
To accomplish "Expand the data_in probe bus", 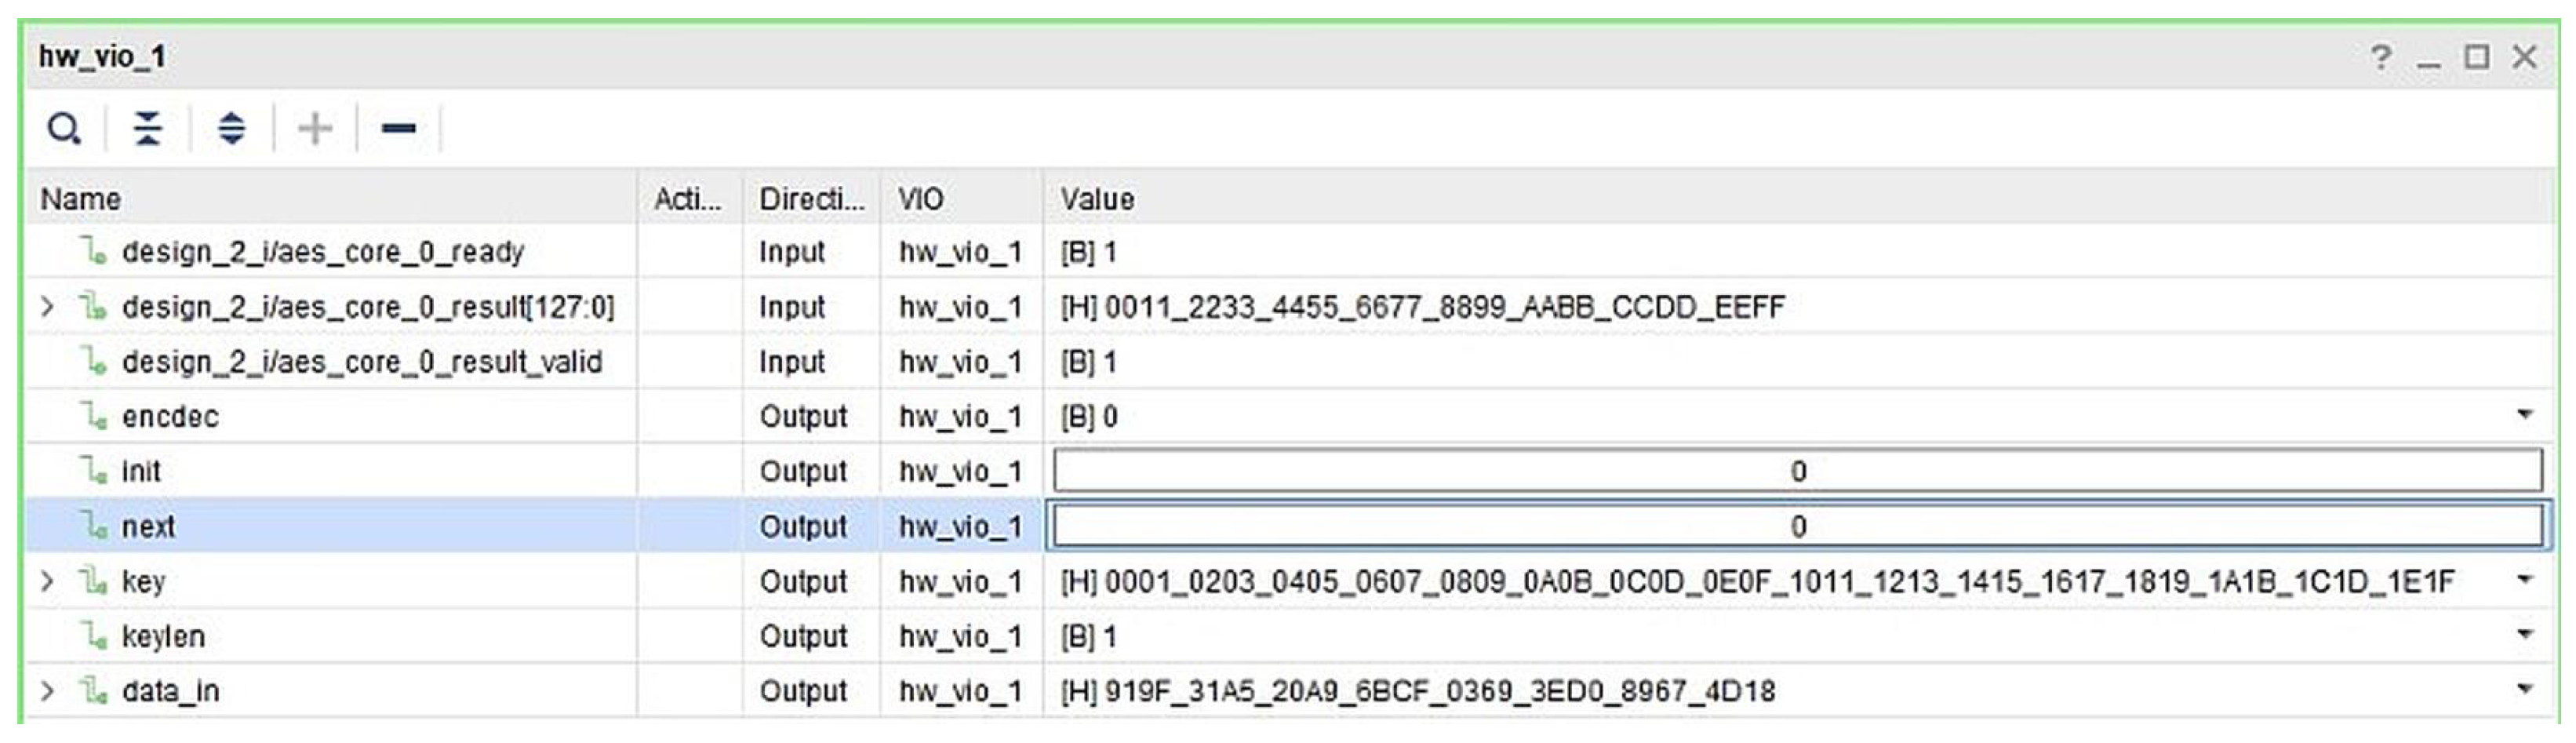I will pos(46,691).
